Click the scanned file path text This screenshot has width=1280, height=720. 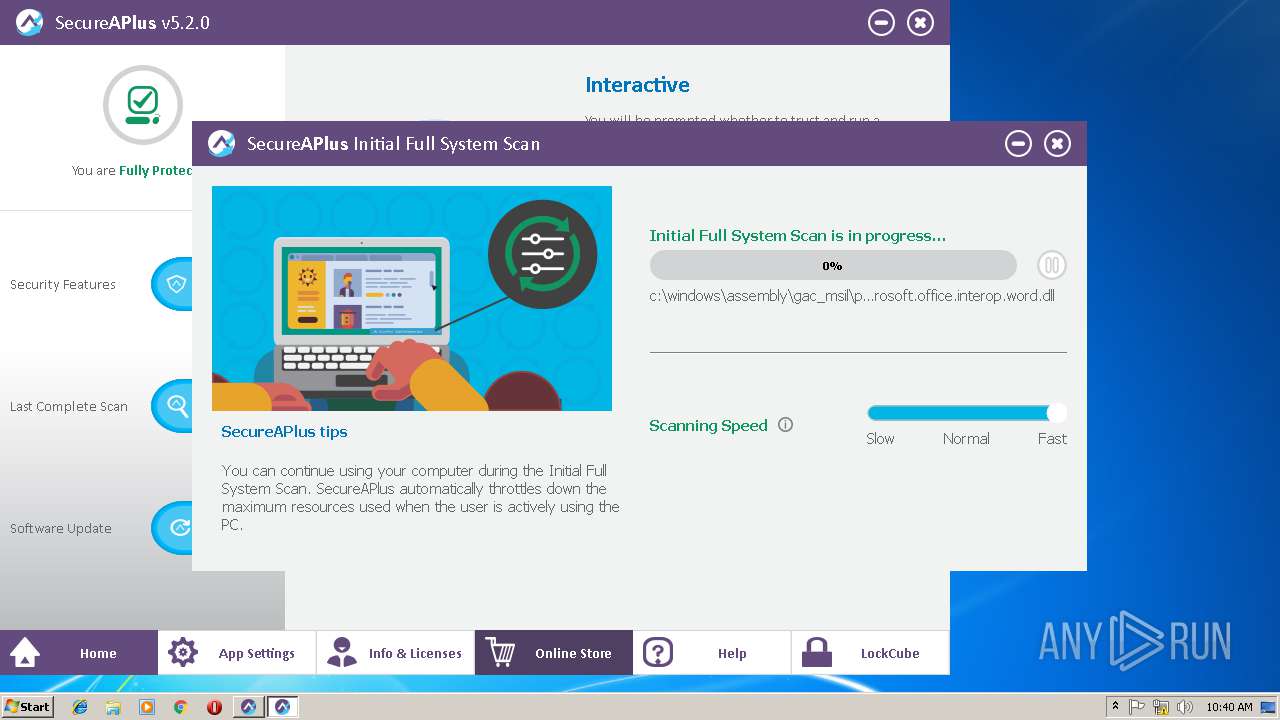pyautogui.click(x=852, y=296)
